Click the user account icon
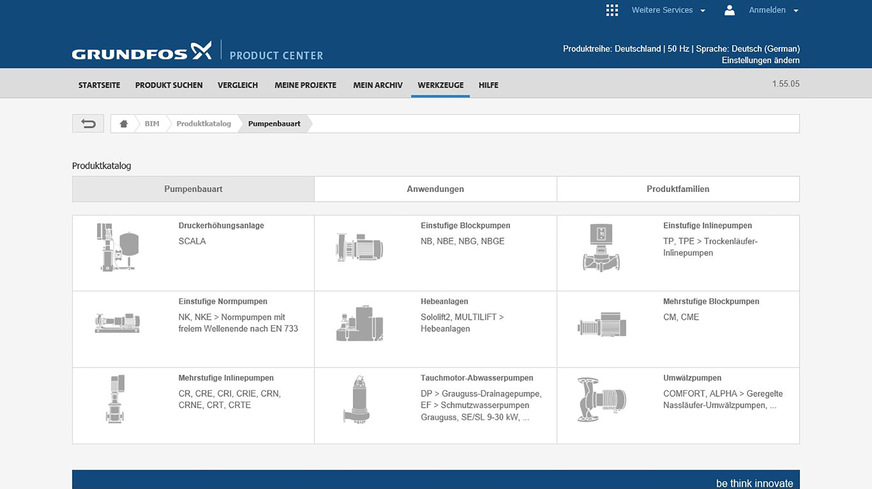 (x=729, y=10)
